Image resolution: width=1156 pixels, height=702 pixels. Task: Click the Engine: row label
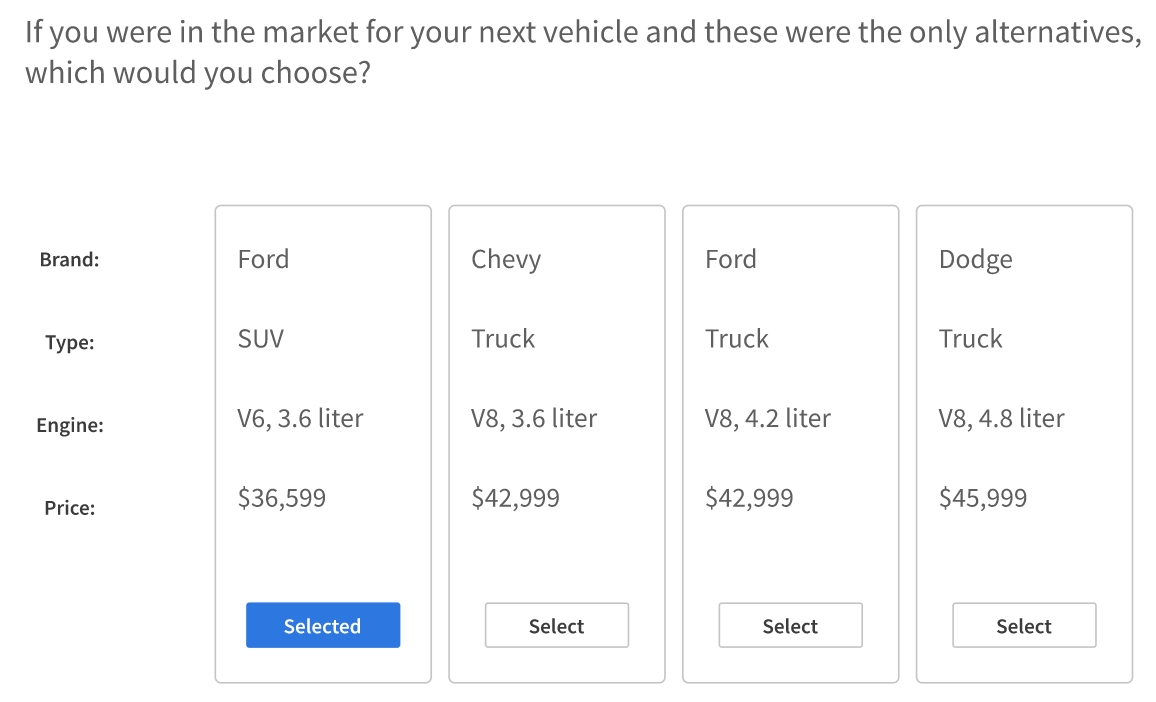[69, 425]
